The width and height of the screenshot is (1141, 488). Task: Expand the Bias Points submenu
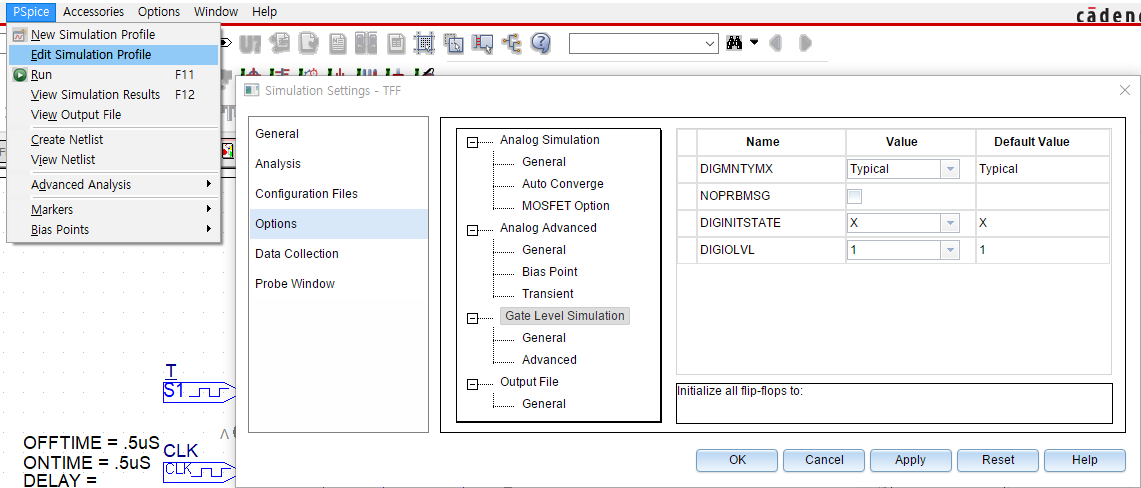tap(113, 230)
